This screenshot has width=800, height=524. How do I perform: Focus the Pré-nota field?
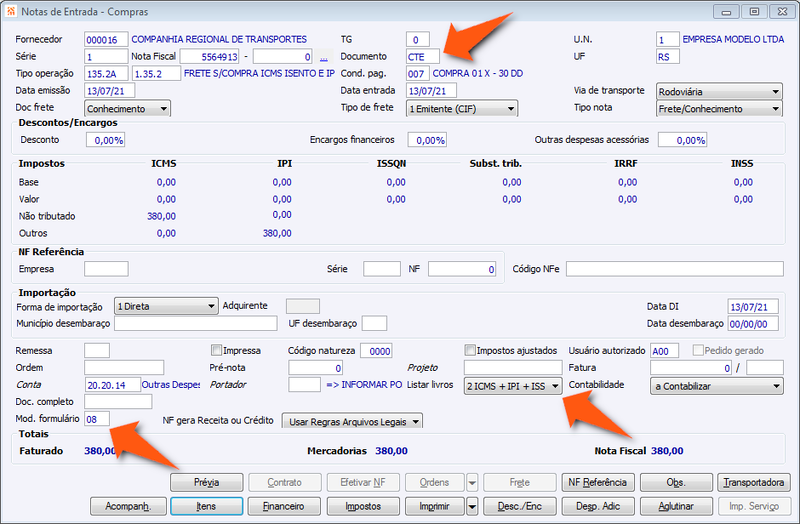coord(315,368)
